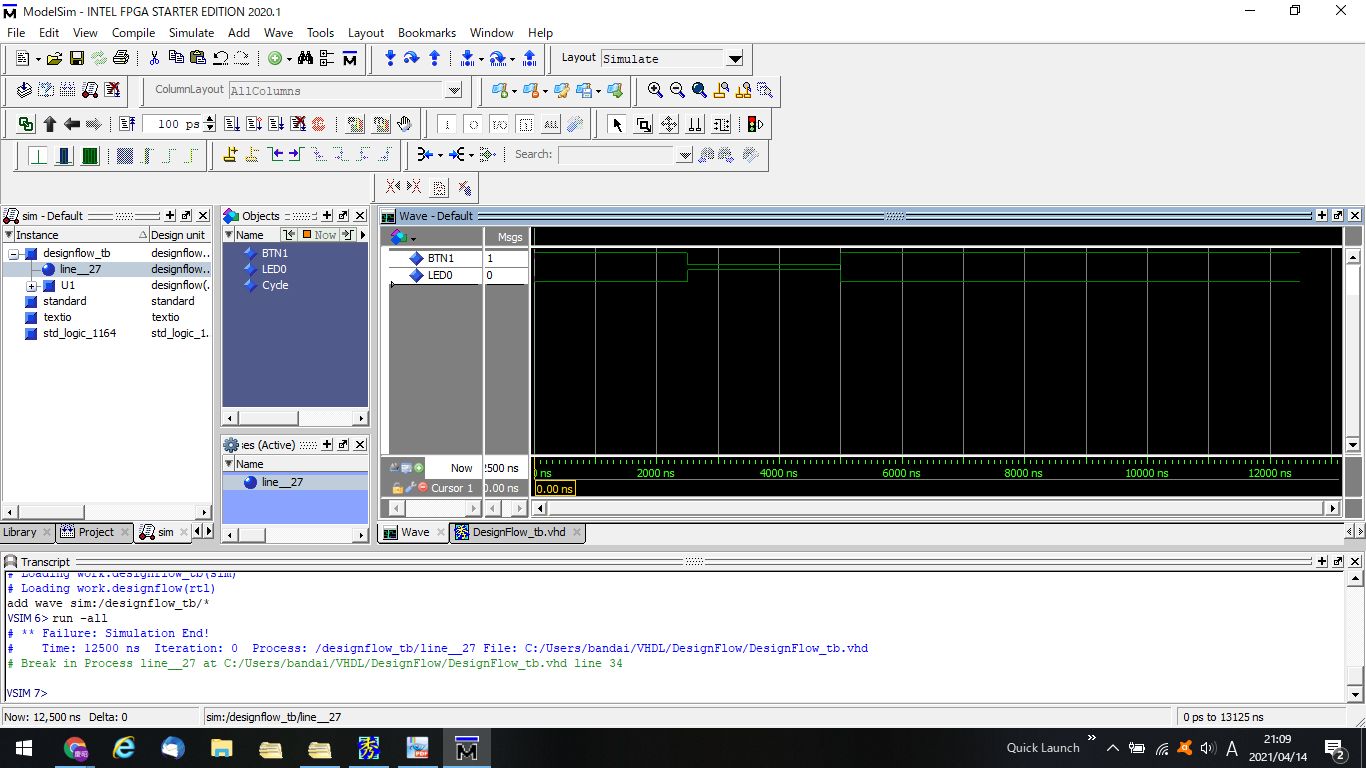Open Internet Explorer from the taskbar
This screenshot has width=1366, height=768.
(x=124, y=747)
